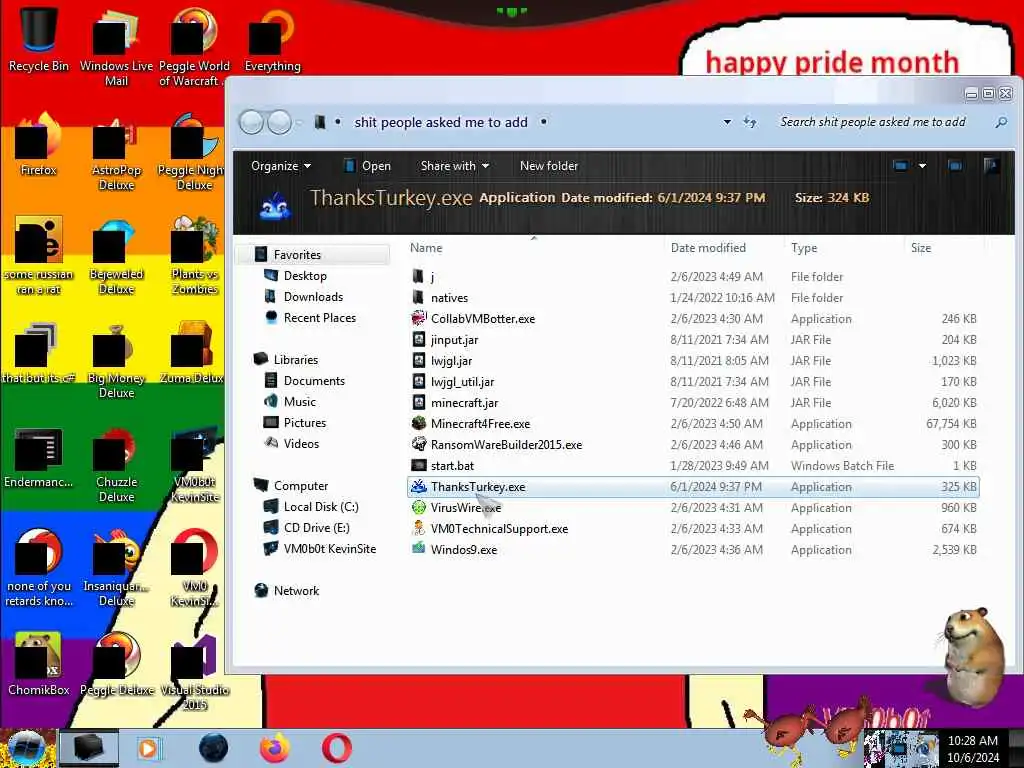Viewport: 1024px width, 768px height.
Task: Open the media player taskbar icon
Action: click(148, 748)
